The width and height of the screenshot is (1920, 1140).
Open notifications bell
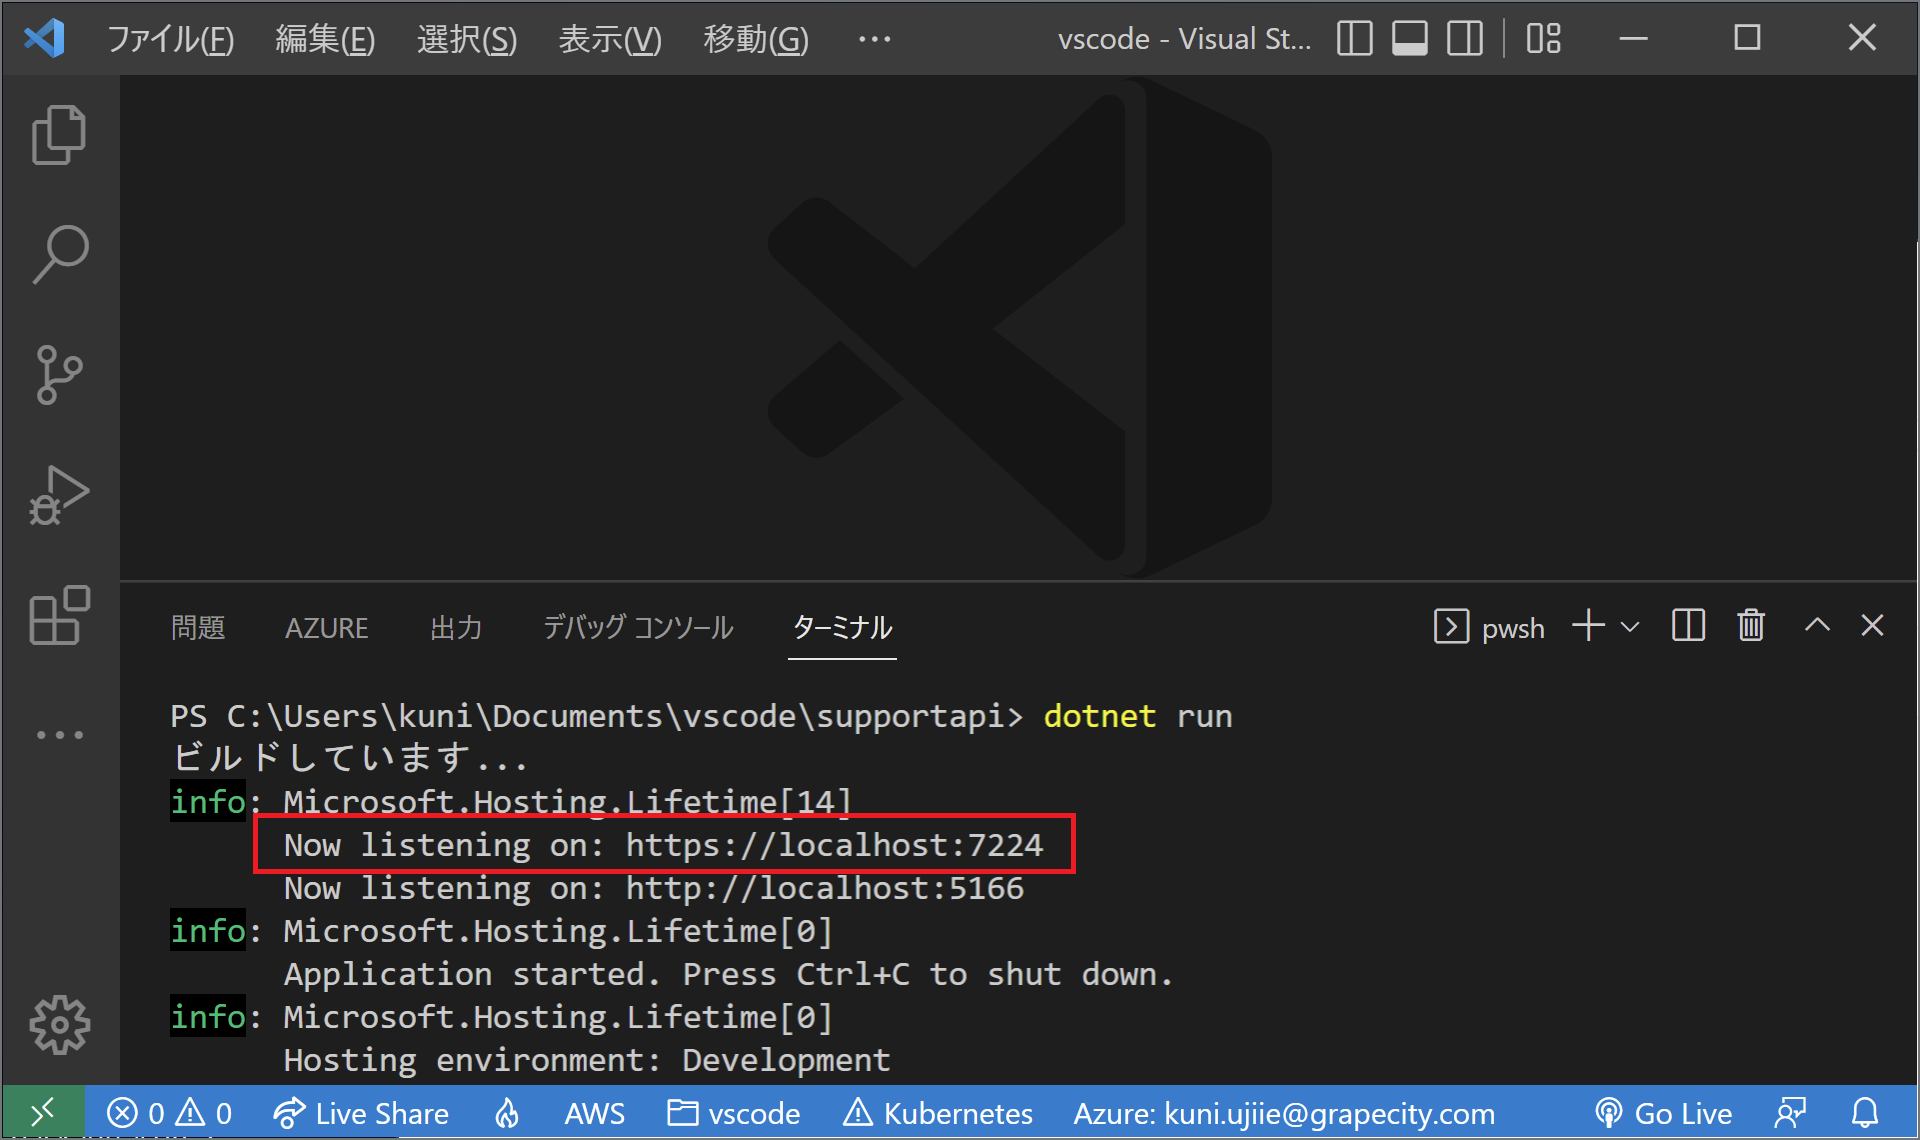coord(1865,1113)
